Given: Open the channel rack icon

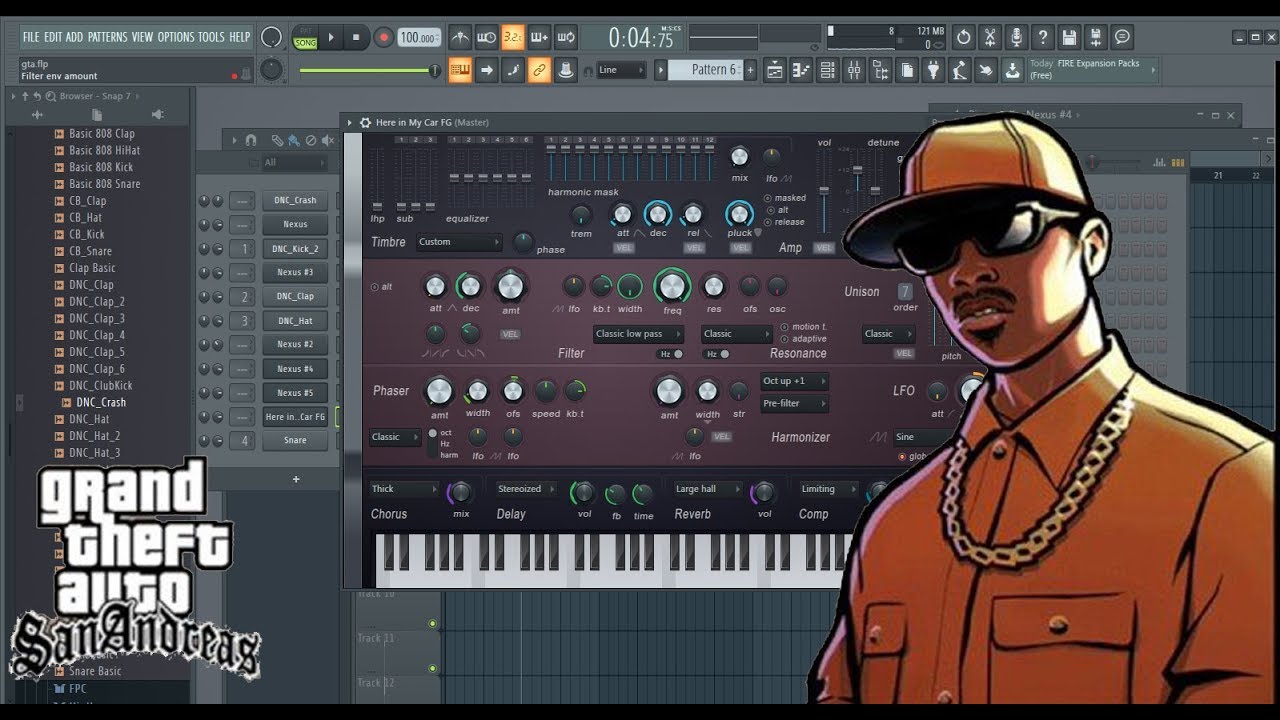Looking at the screenshot, I should (827, 70).
